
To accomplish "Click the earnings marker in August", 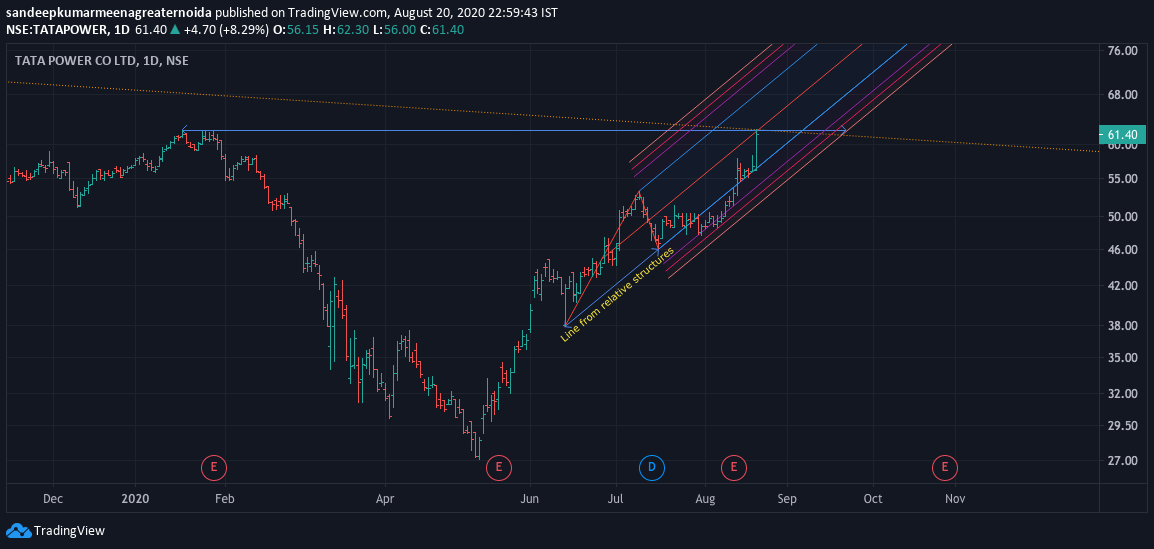I will point(733,467).
